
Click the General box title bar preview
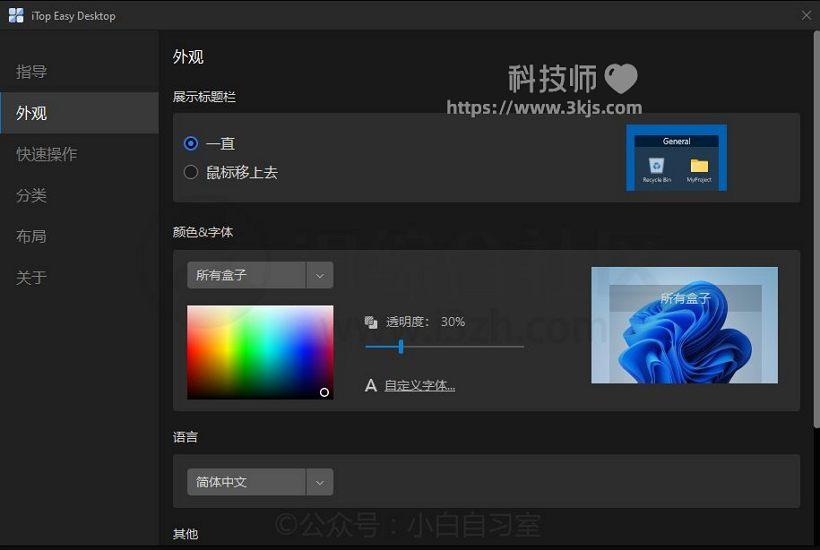click(x=676, y=141)
